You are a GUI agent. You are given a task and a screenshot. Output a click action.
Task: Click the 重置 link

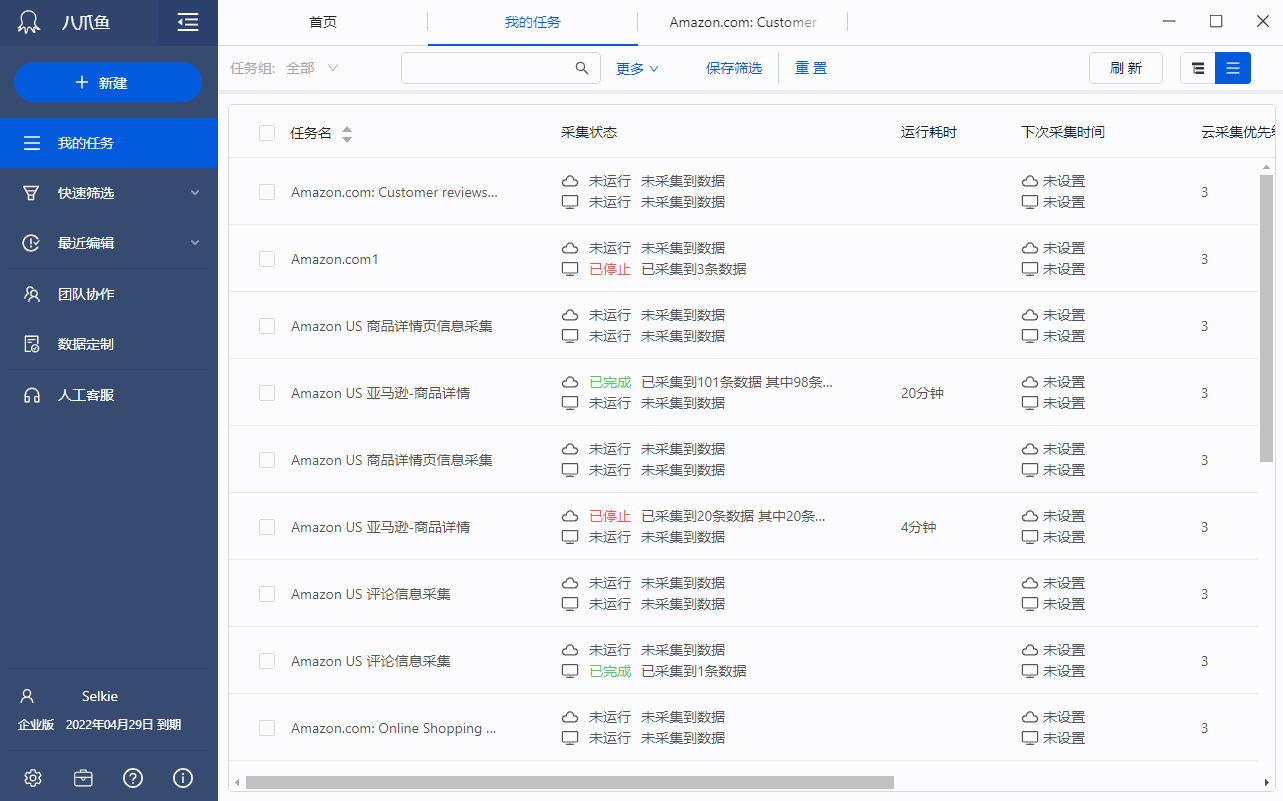click(811, 68)
